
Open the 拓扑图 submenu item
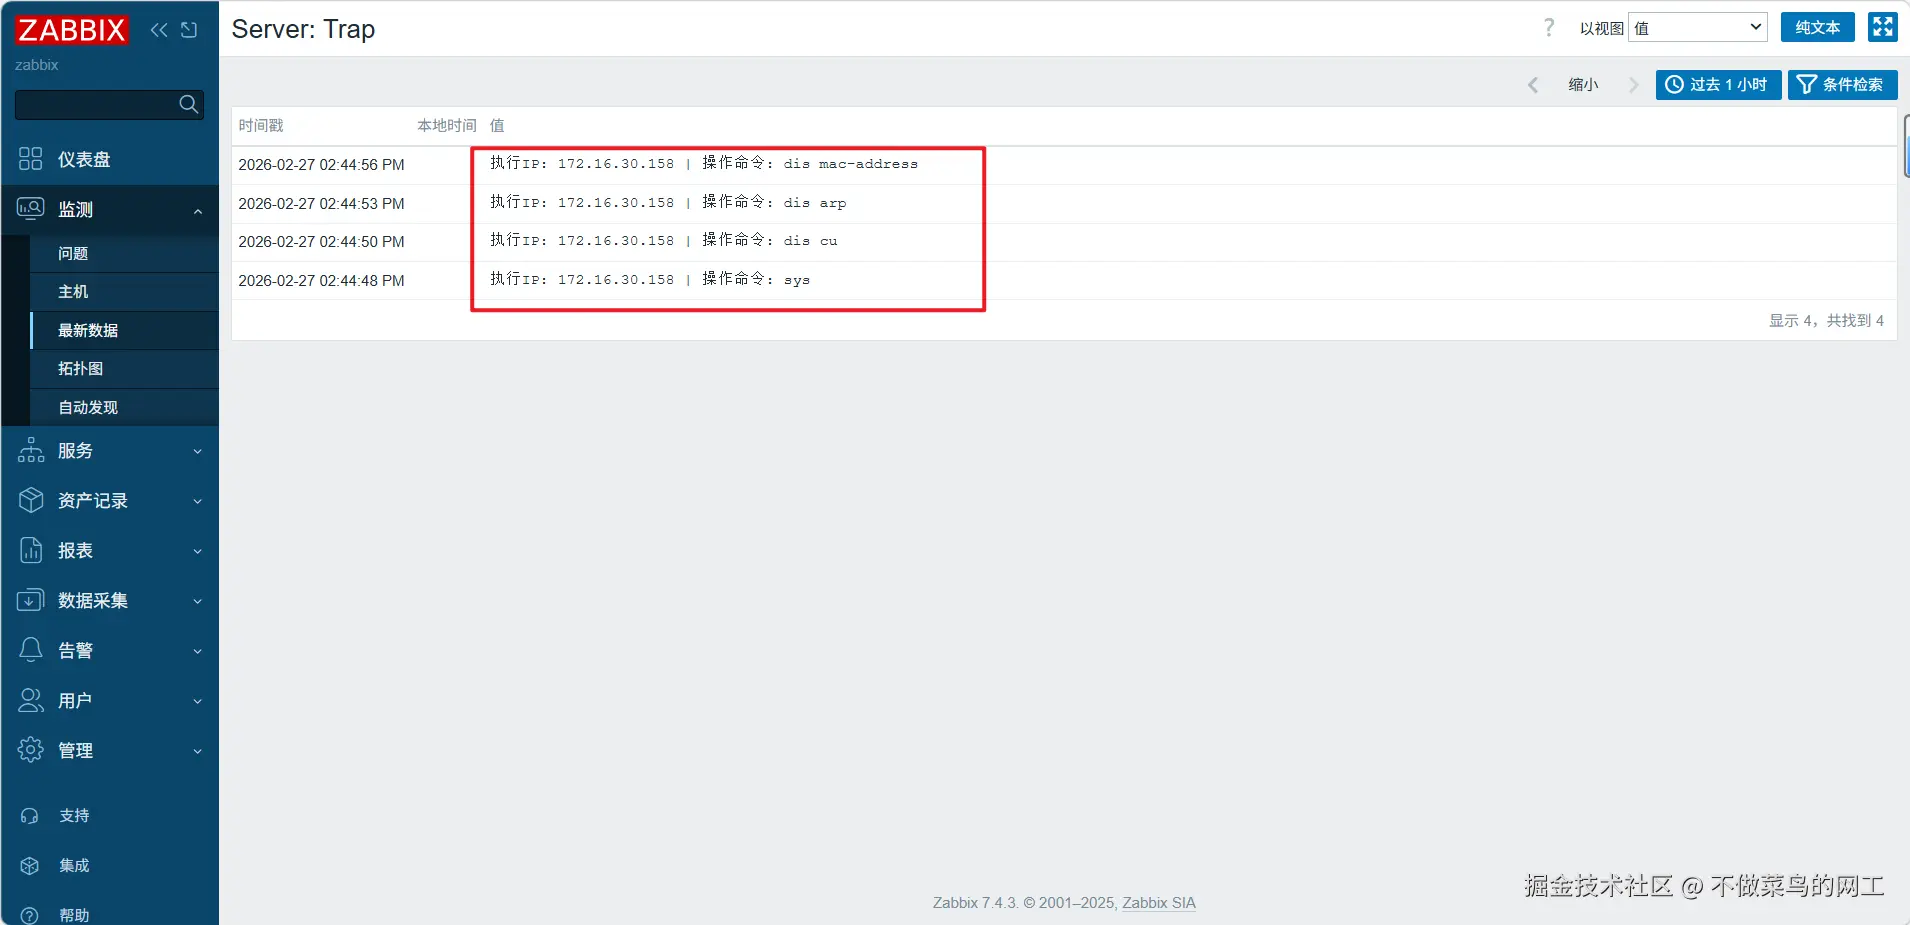click(124, 369)
